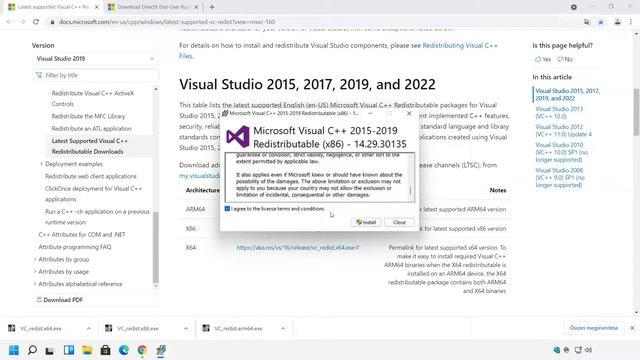640x360 pixels.
Task: Open Redistribute an ATL application article
Action: click(91, 129)
